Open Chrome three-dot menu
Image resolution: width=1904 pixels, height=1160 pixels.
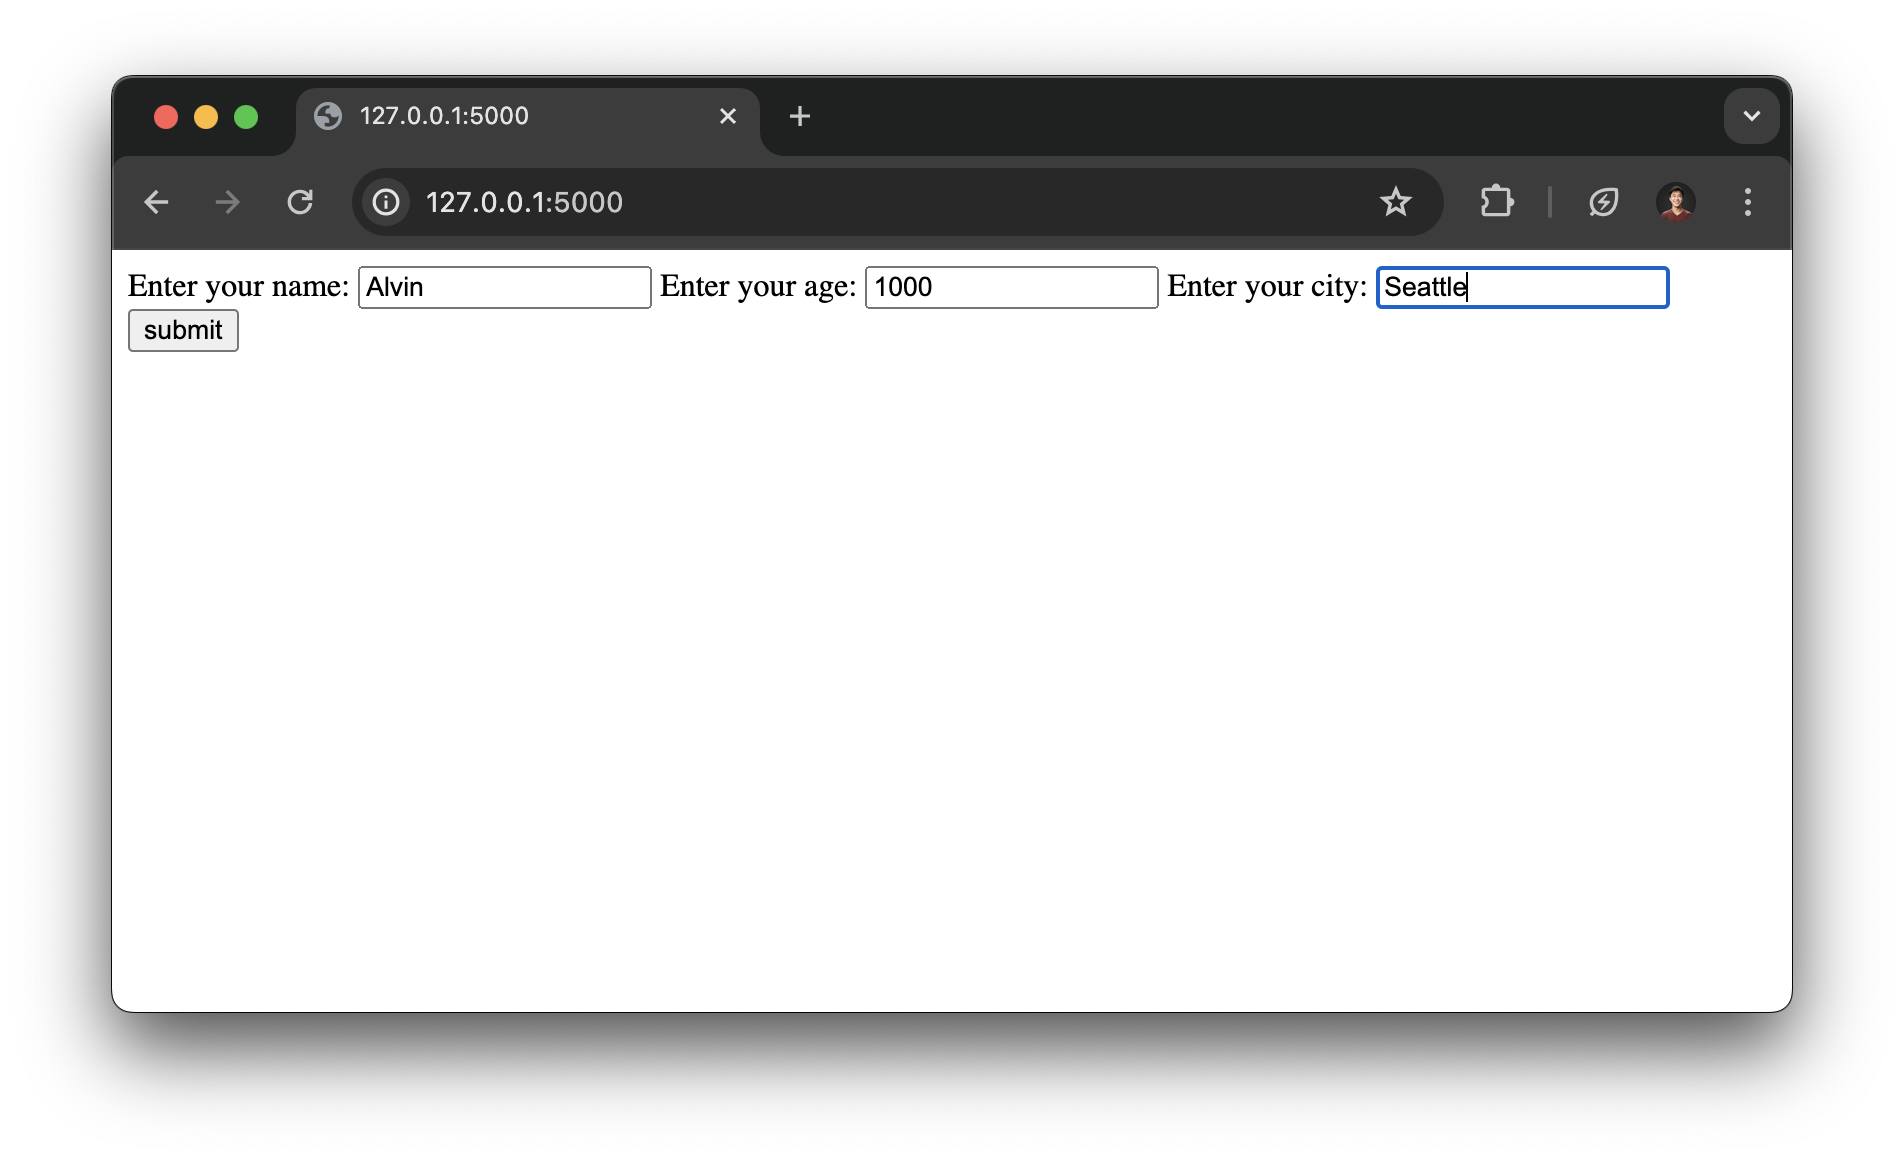click(x=1747, y=202)
